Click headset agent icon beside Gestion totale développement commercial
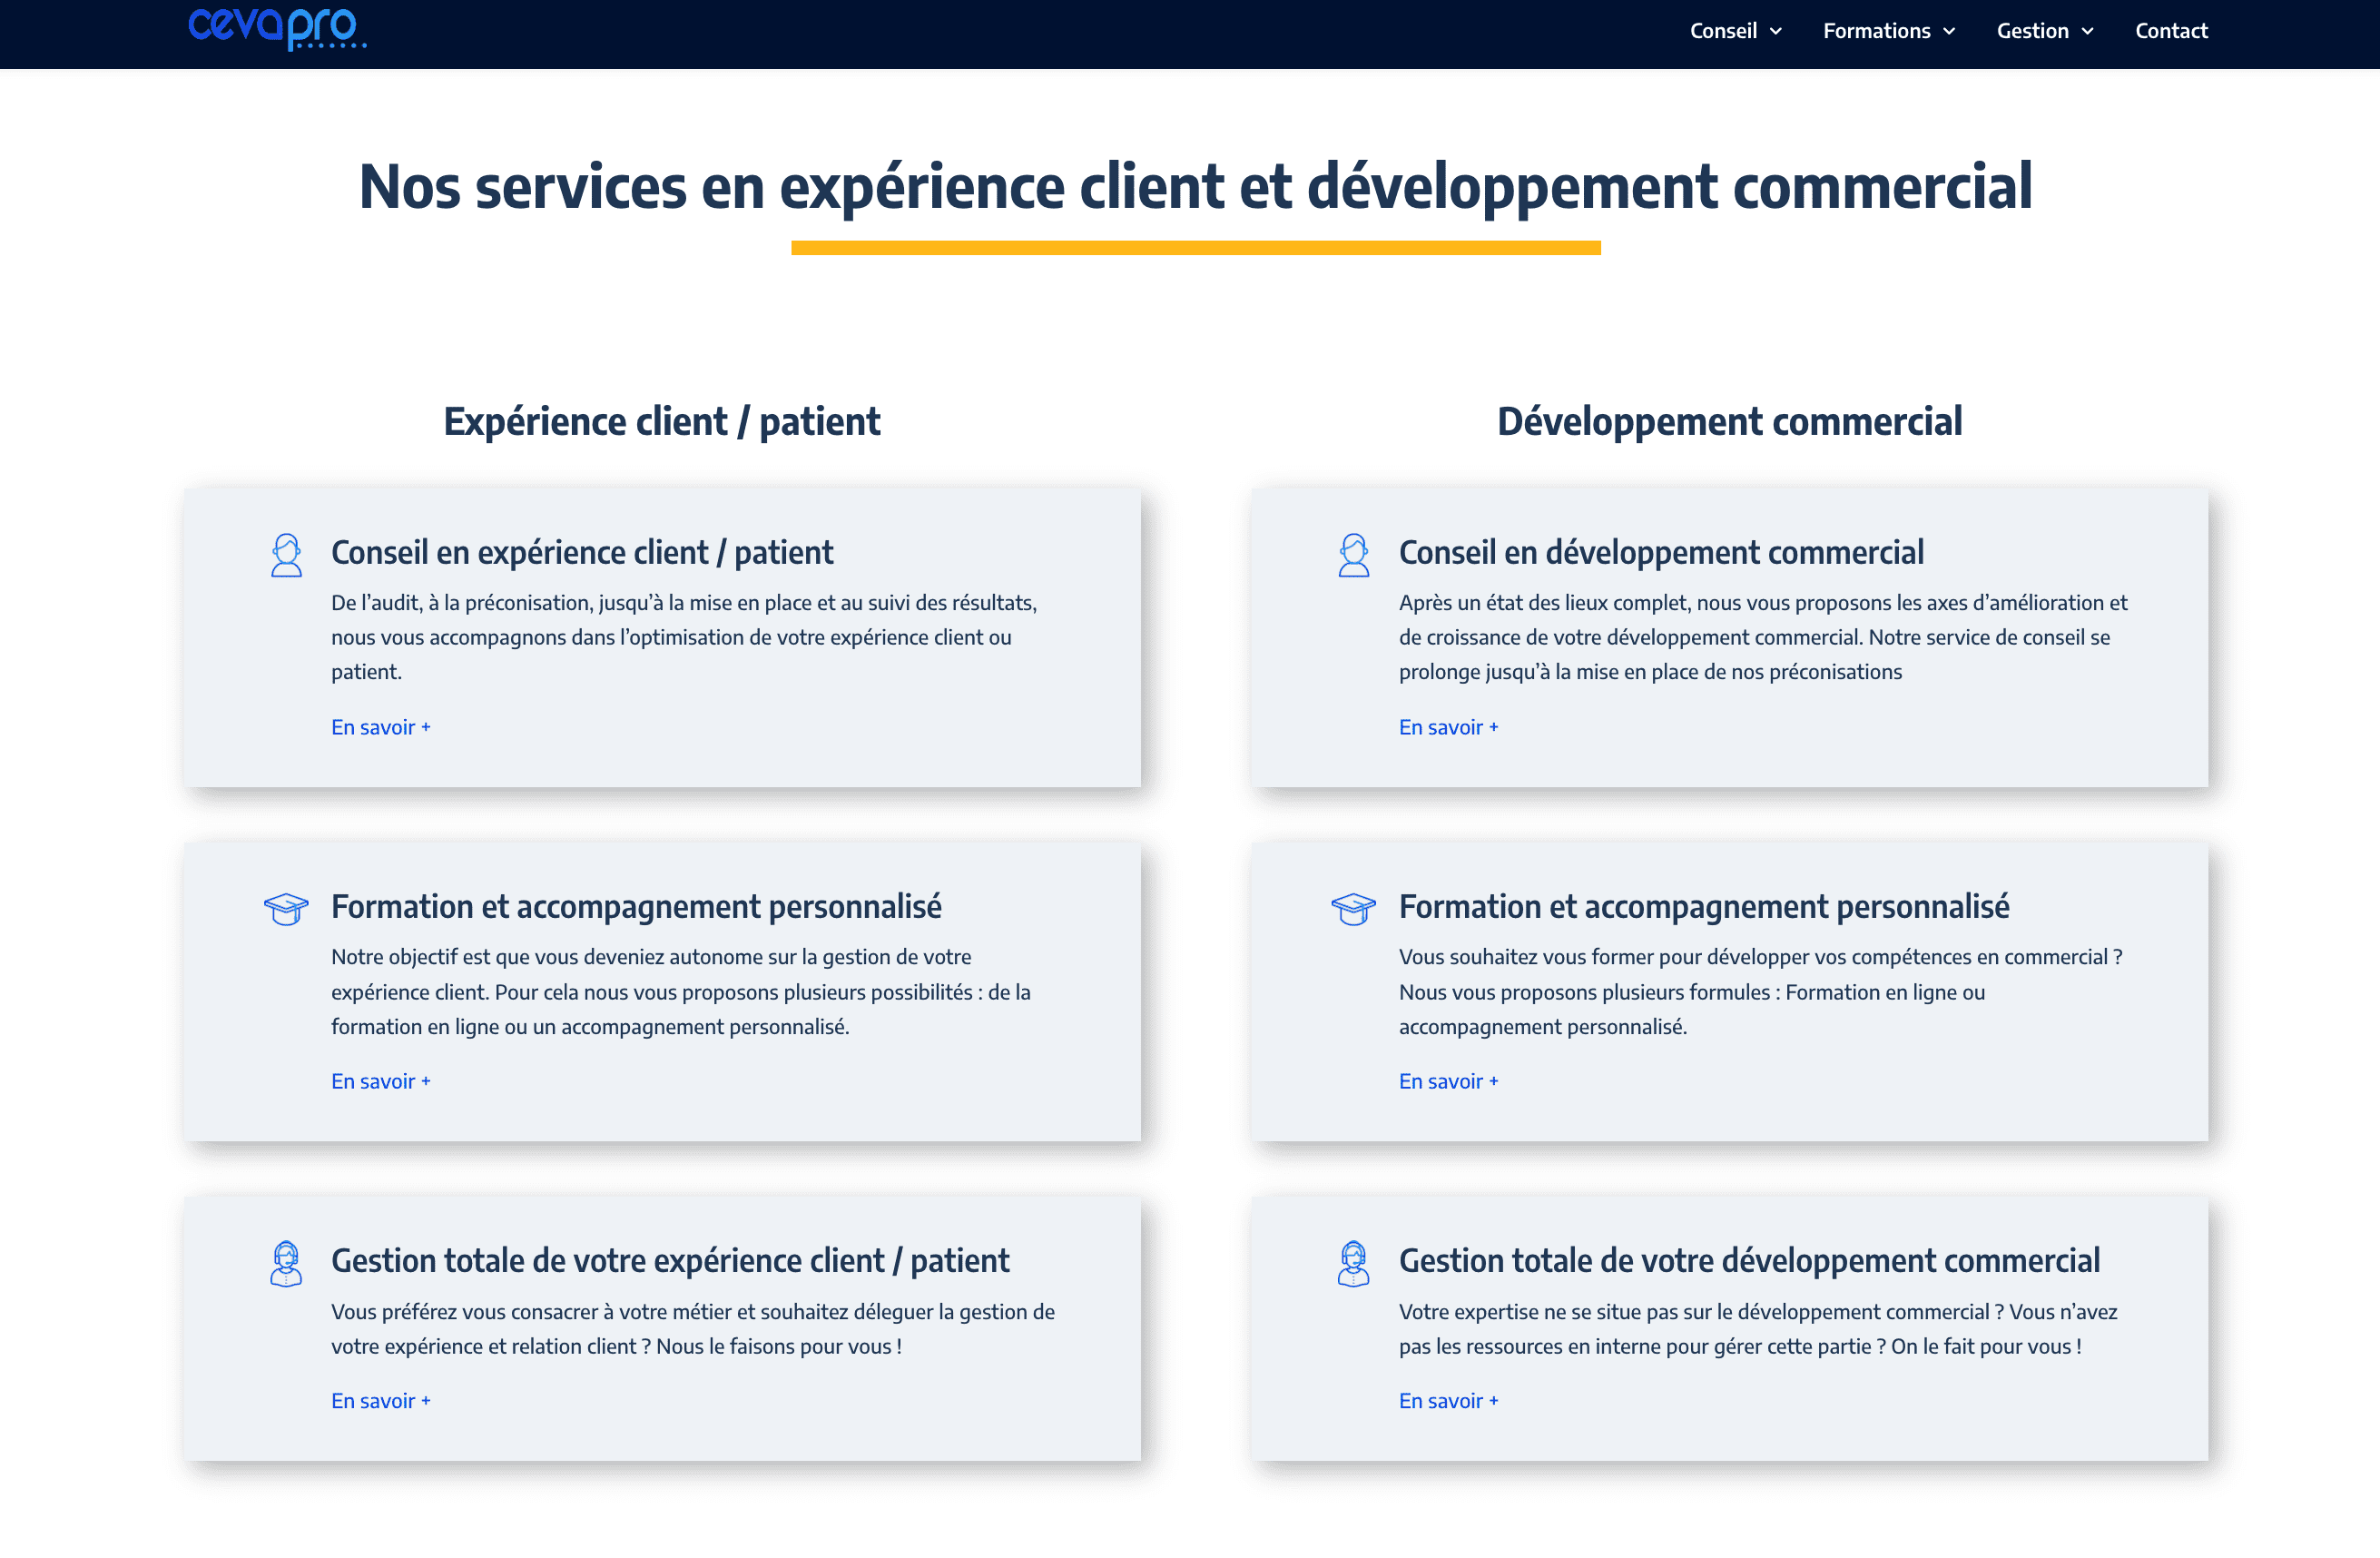Viewport: 2380px width, 1558px height. pyautogui.click(x=1354, y=1264)
